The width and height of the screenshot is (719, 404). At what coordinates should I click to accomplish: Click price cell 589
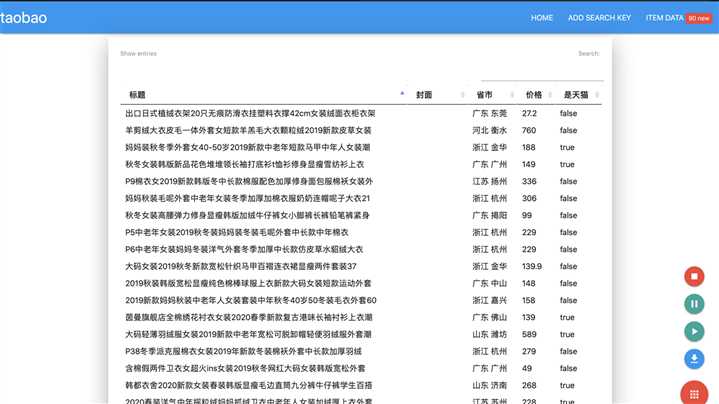click(529, 334)
